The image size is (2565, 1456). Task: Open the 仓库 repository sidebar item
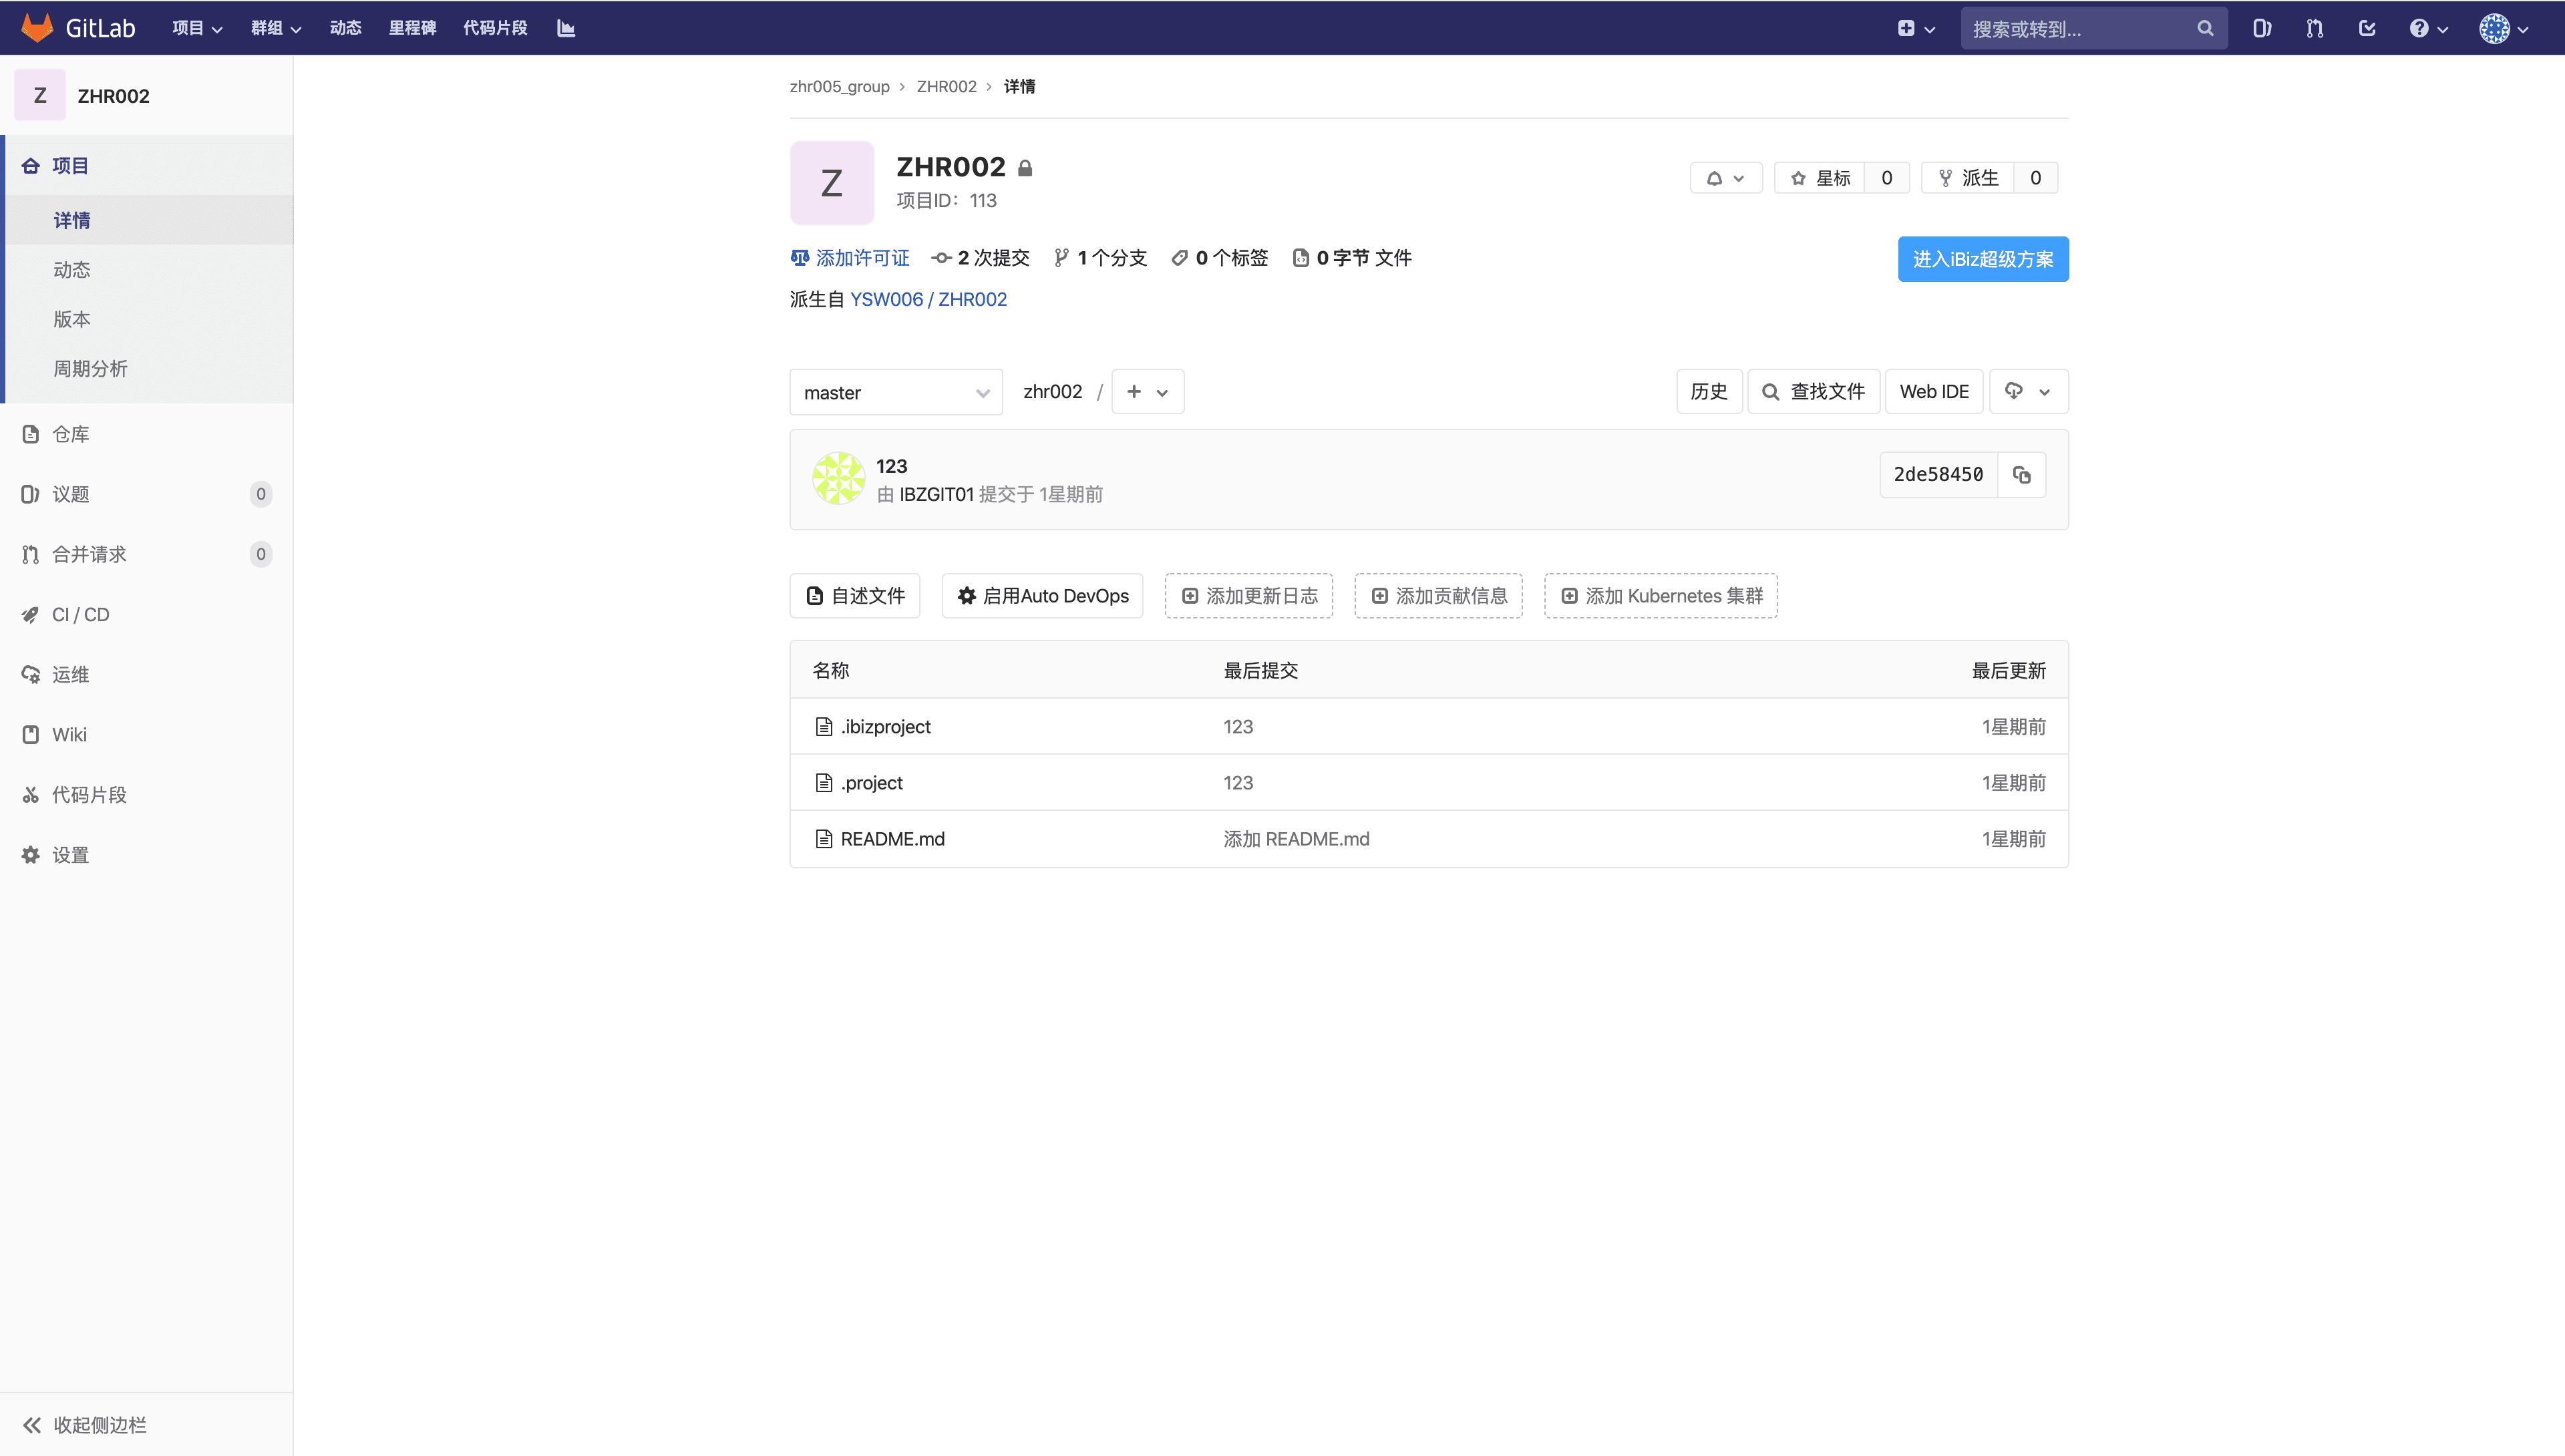coord(147,434)
